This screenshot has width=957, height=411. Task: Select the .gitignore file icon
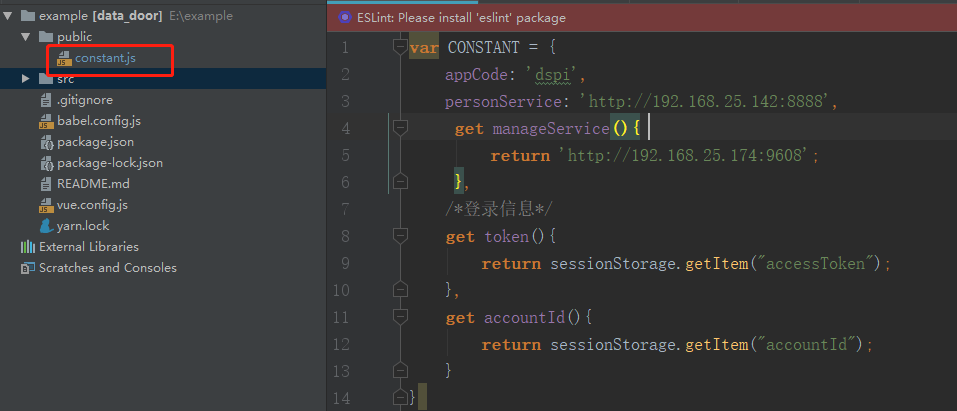(46, 100)
